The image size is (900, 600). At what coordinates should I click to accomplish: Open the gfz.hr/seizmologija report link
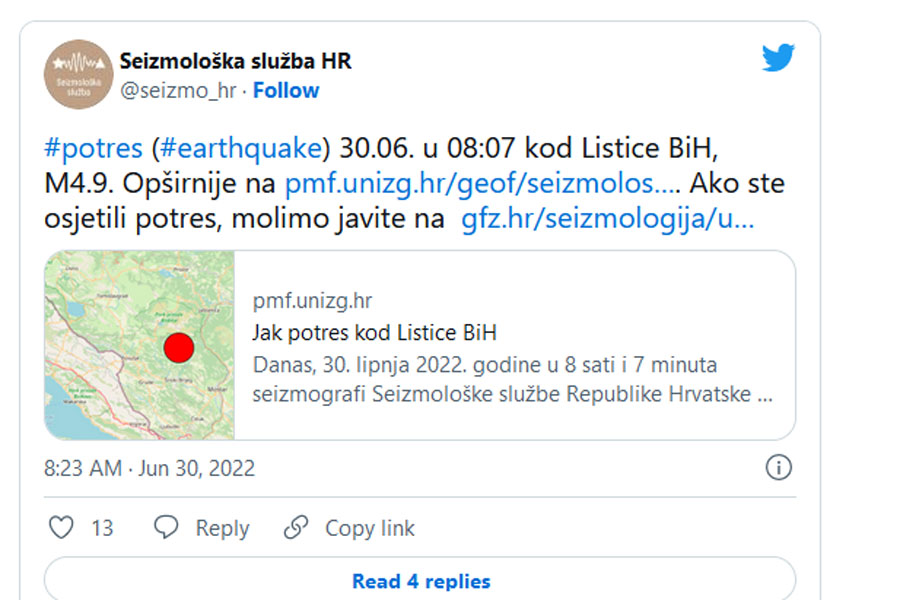tap(608, 219)
